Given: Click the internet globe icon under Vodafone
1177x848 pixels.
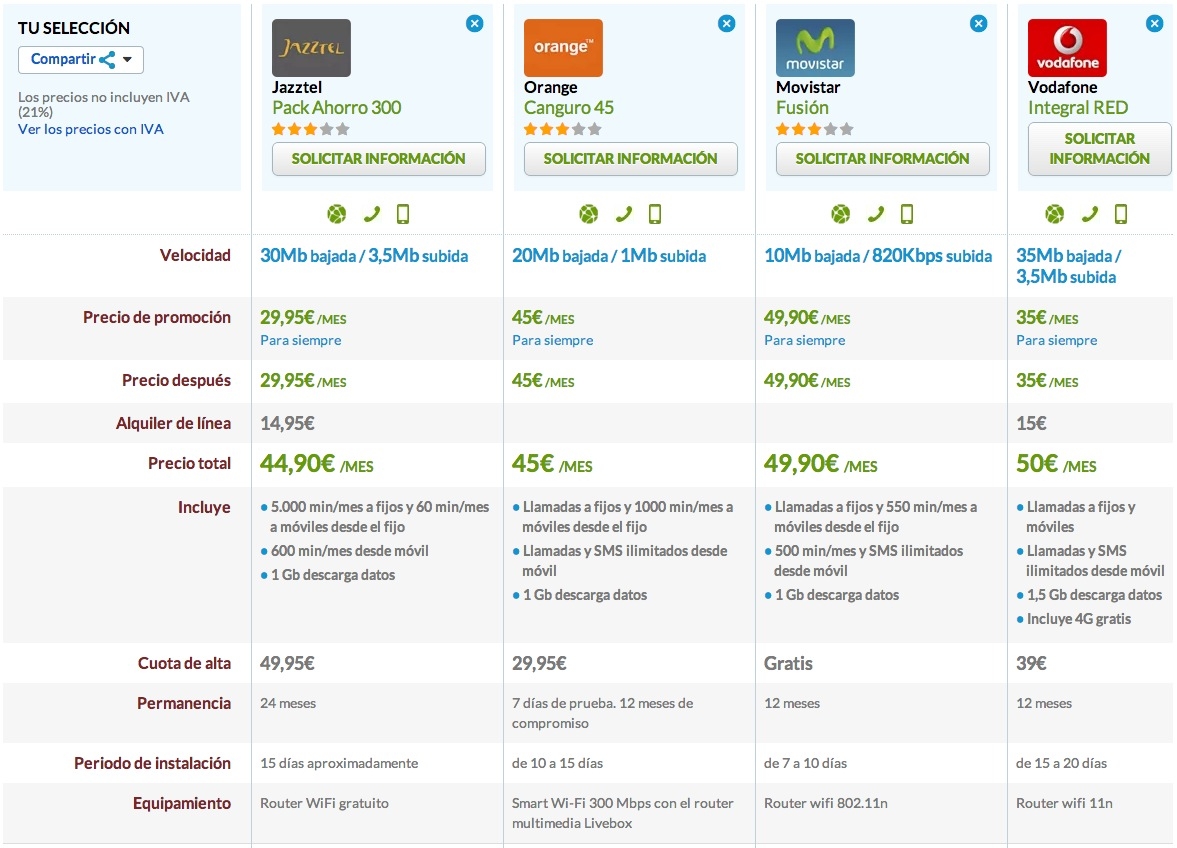Looking at the screenshot, I should pos(1055,215).
